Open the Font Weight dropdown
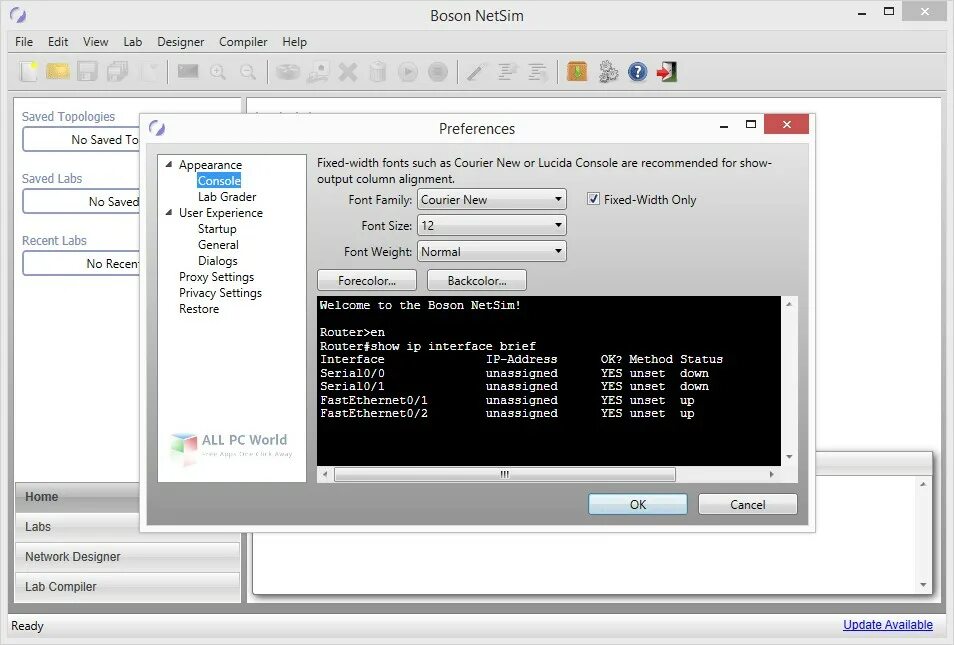 tap(492, 252)
